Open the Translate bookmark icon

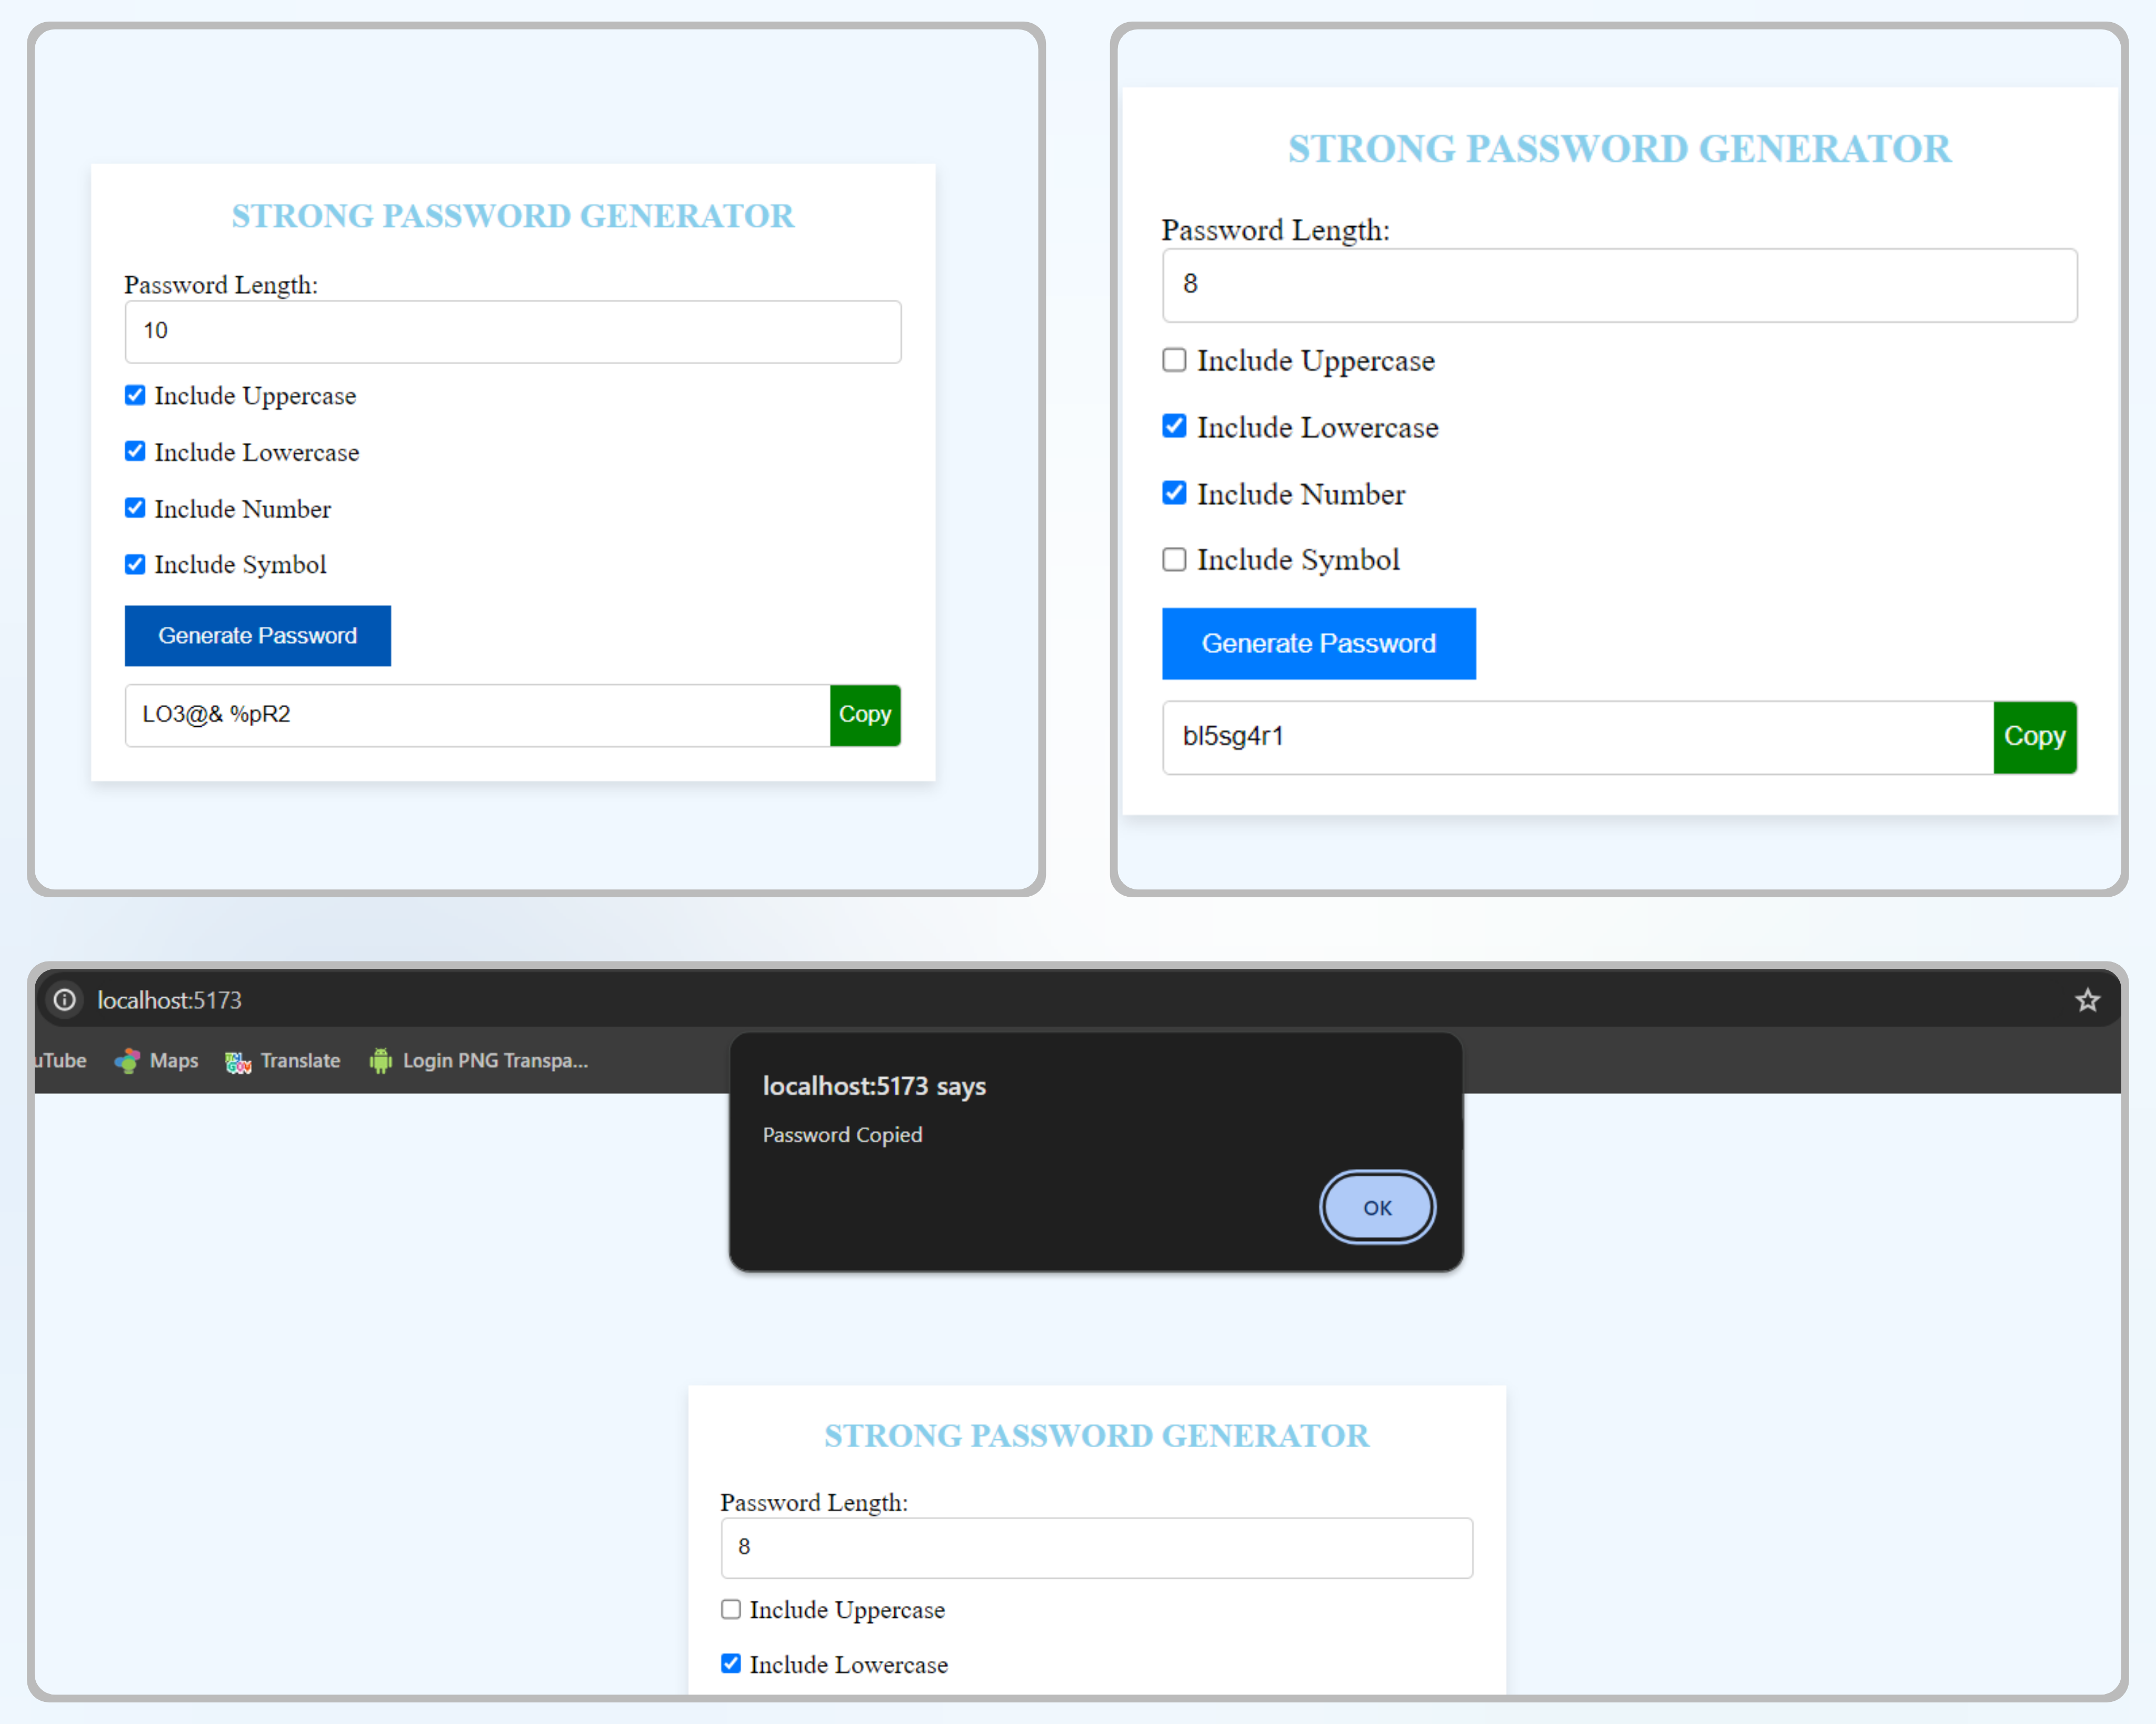point(238,1061)
